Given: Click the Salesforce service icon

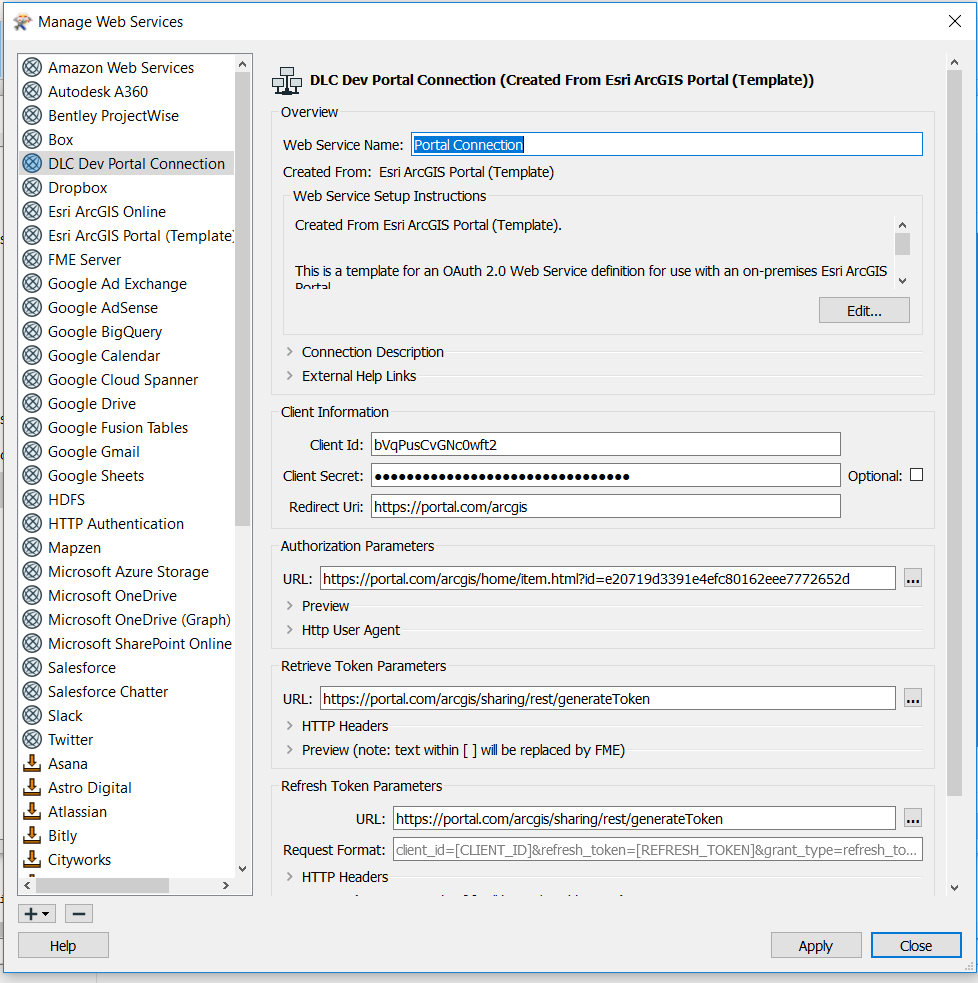Looking at the screenshot, I should pos(32,667).
